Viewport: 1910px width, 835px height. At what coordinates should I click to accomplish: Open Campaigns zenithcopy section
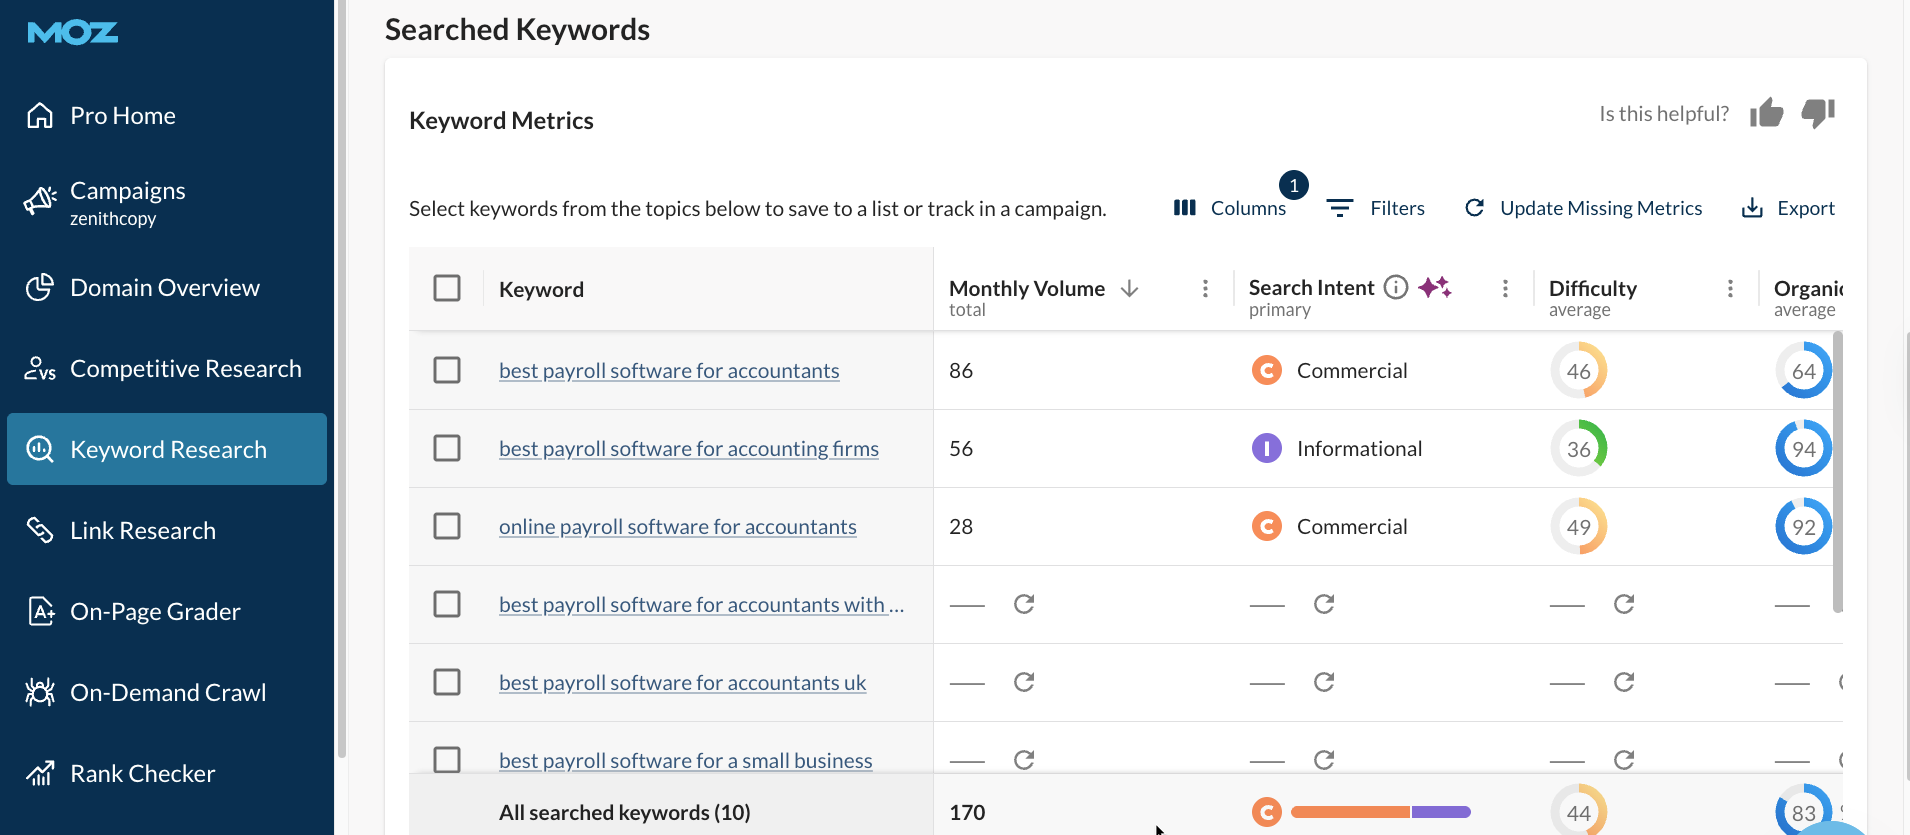pos(167,203)
